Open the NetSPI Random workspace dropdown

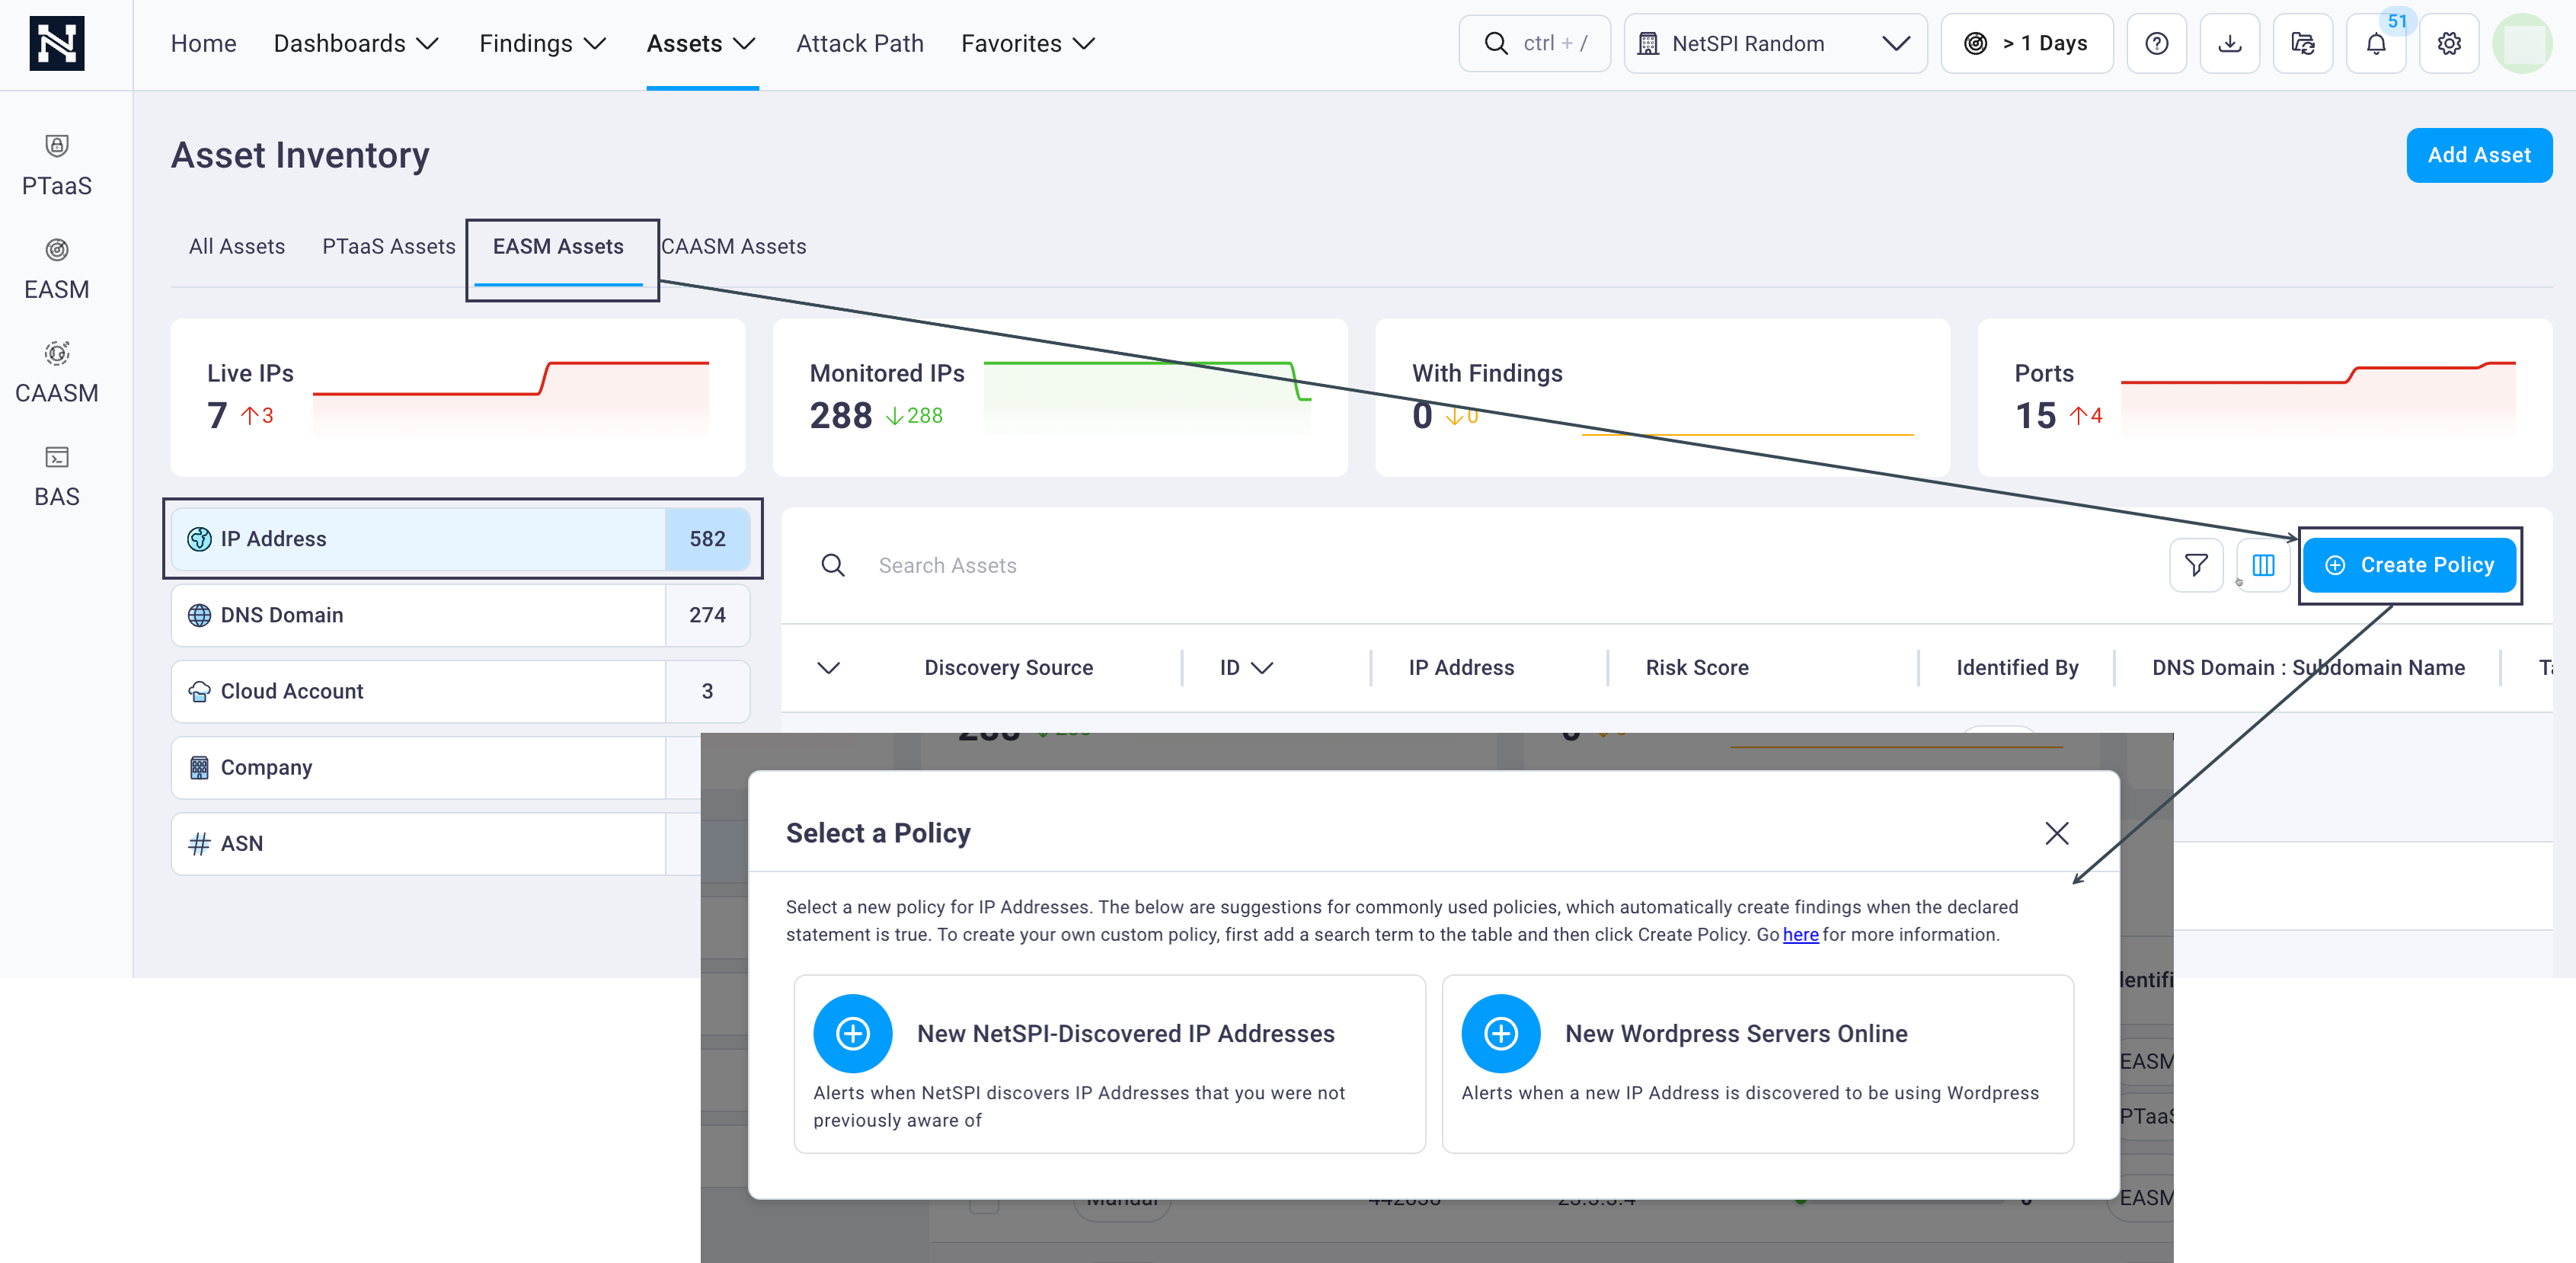pyautogui.click(x=1775, y=43)
